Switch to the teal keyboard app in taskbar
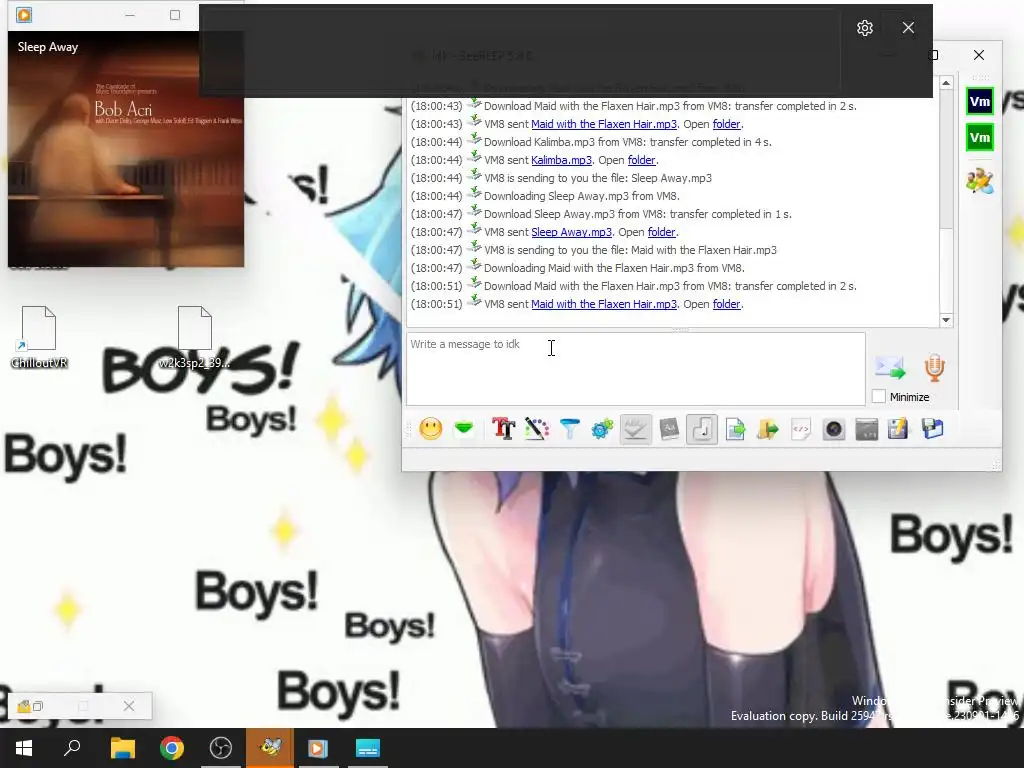This screenshot has width=1024, height=768. click(368, 748)
